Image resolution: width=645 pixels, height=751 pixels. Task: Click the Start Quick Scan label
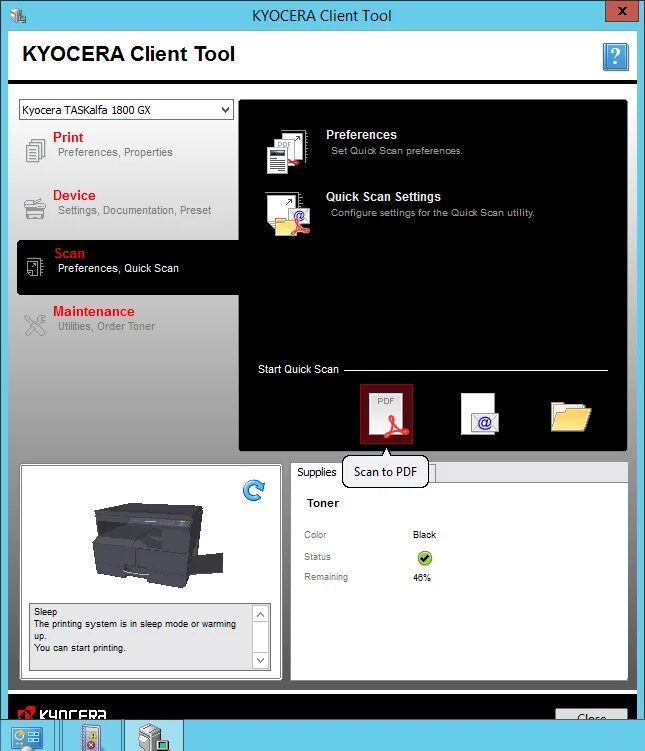298,369
